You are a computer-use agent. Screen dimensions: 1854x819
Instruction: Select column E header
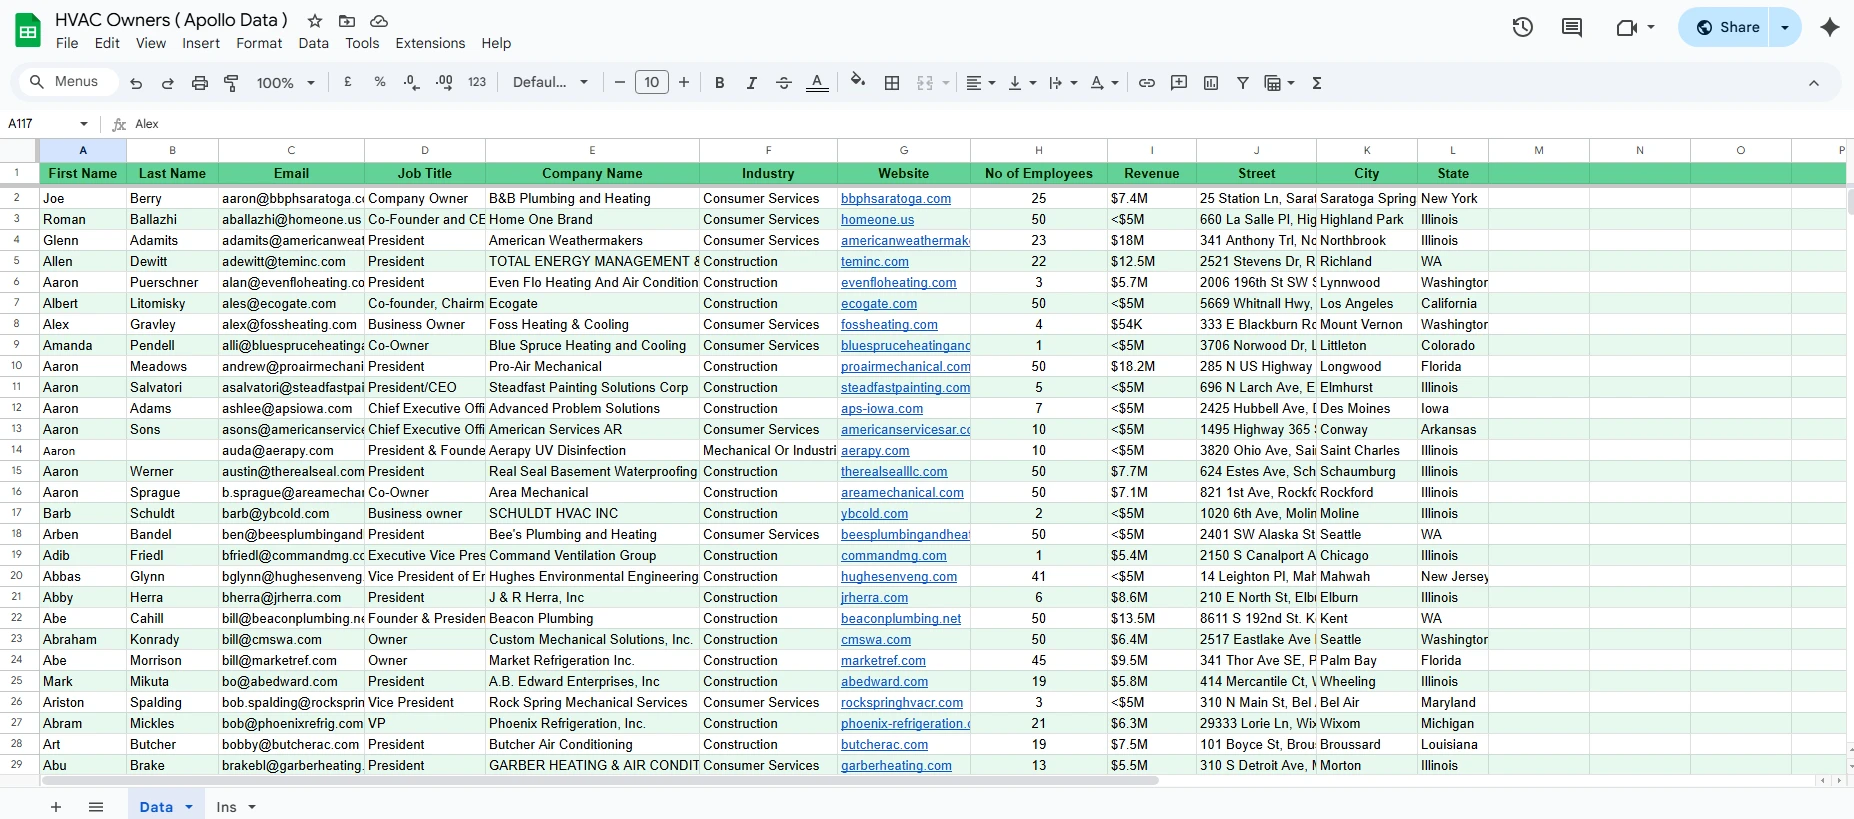pos(592,150)
